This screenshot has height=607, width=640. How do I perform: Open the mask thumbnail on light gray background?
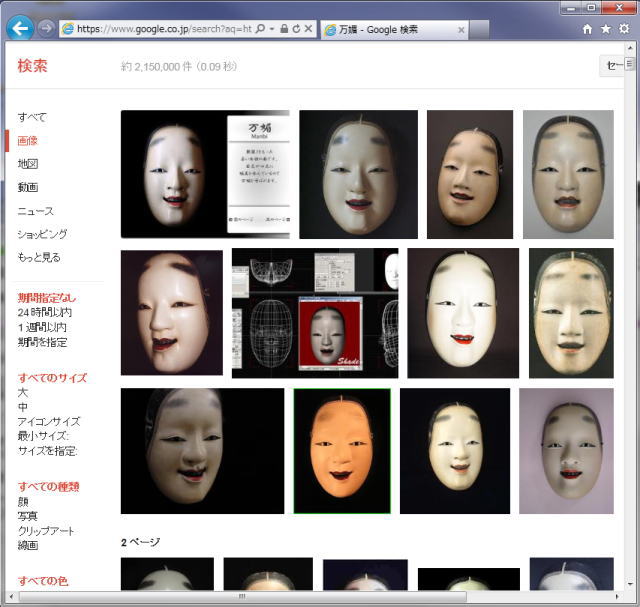pyautogui.click(x=568, y=174)
